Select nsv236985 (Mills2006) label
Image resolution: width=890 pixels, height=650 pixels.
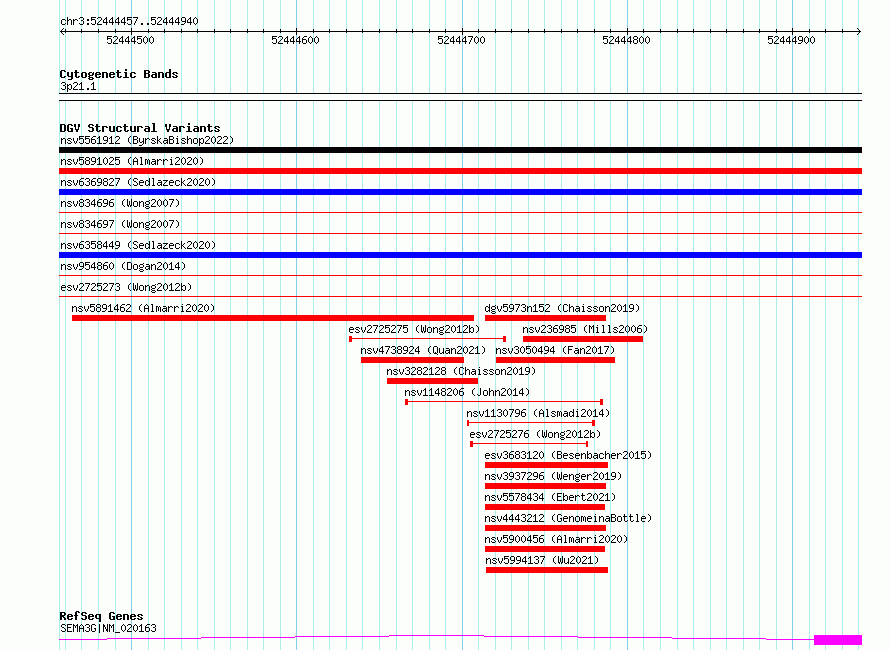585,329
